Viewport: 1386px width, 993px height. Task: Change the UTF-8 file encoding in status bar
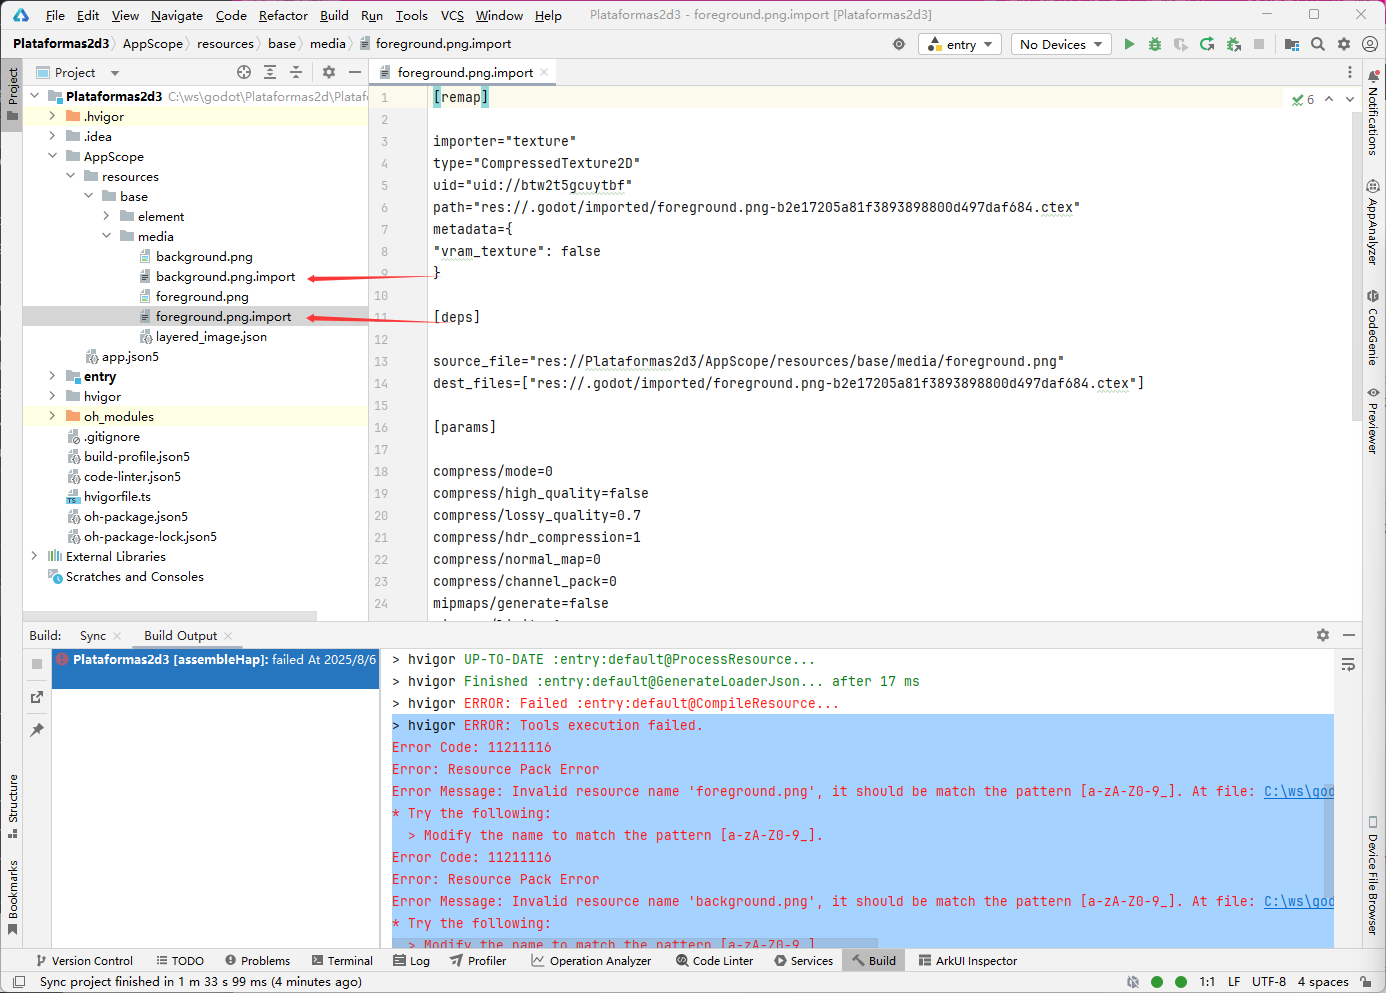[1268, 982]
